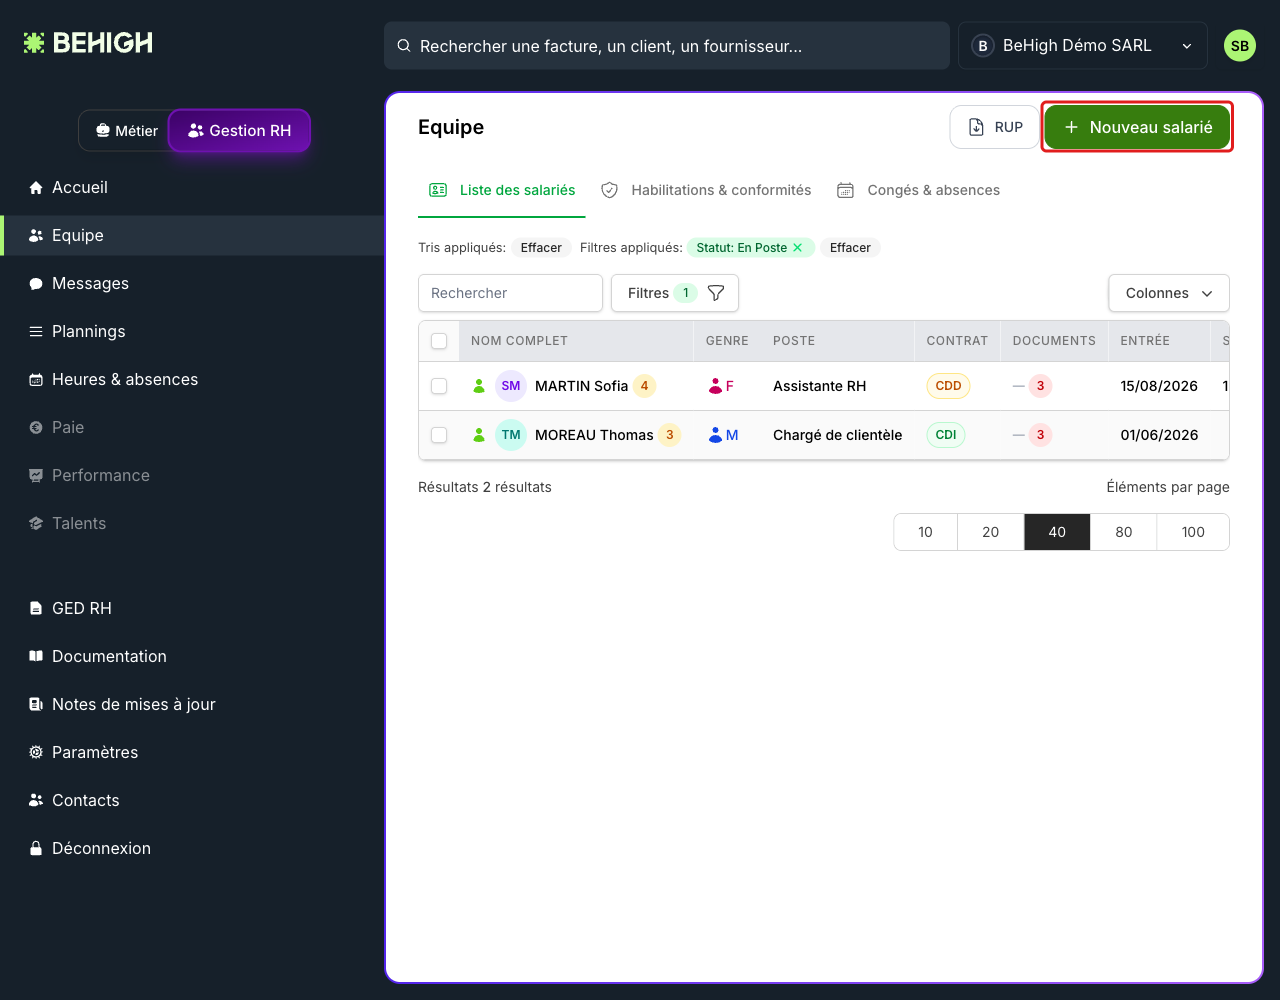Click the RUP download icon
This screenshot has height=1000, width=1280.
click(x=976, y=127)
